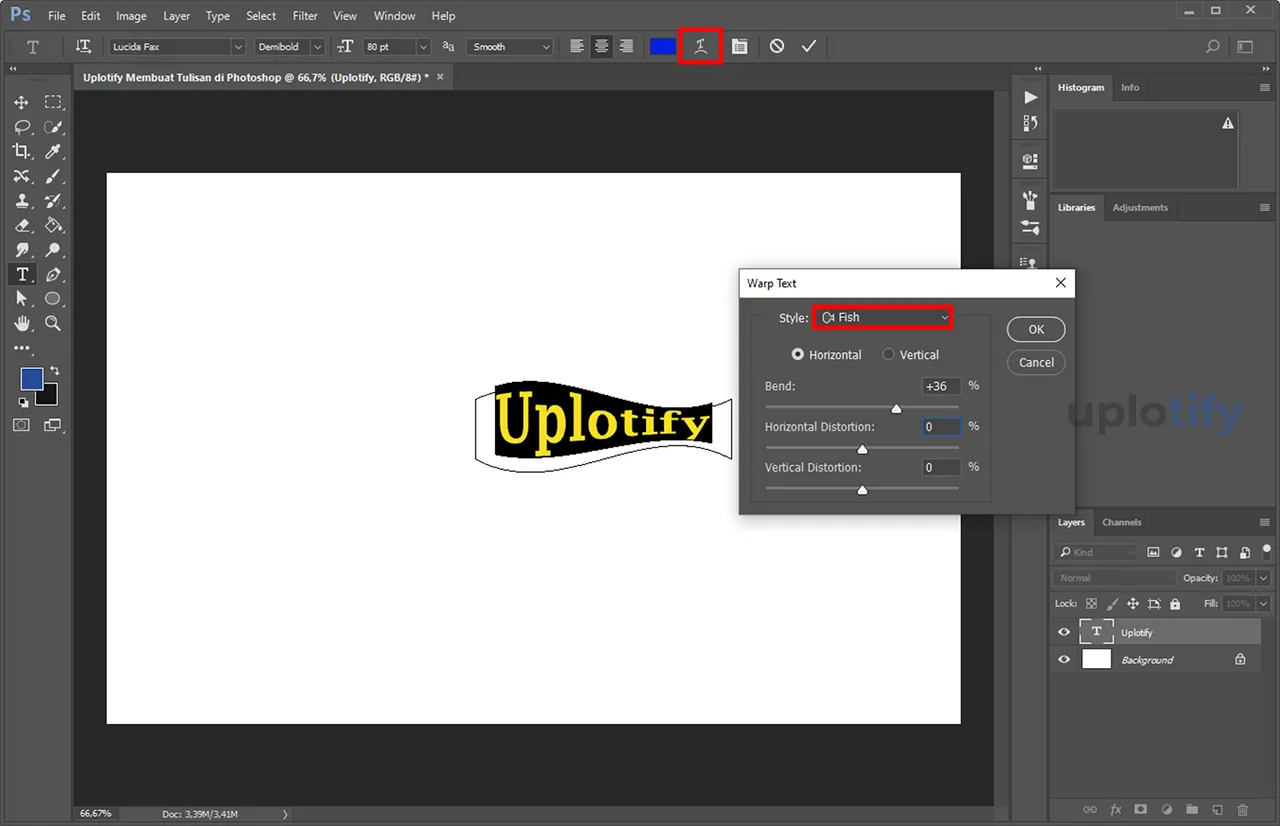The image size is (1280, 826).
Task: Close the Warp Text dialog
Action: (1061, 283)
